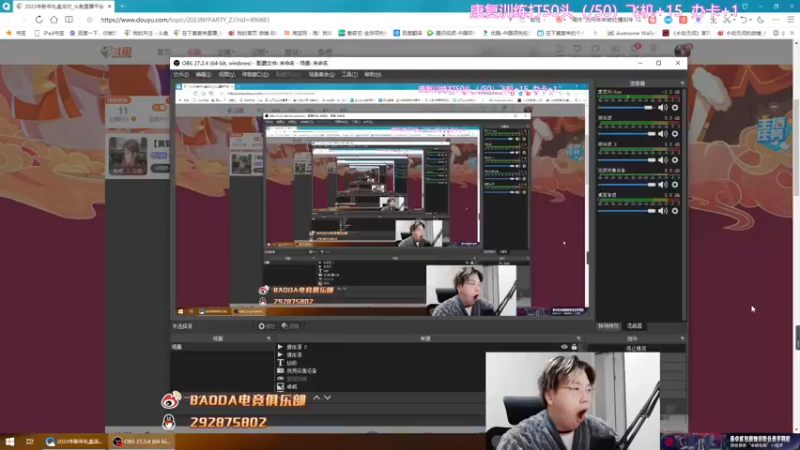Open the 百度翻译 bookmark

[409, 33]
